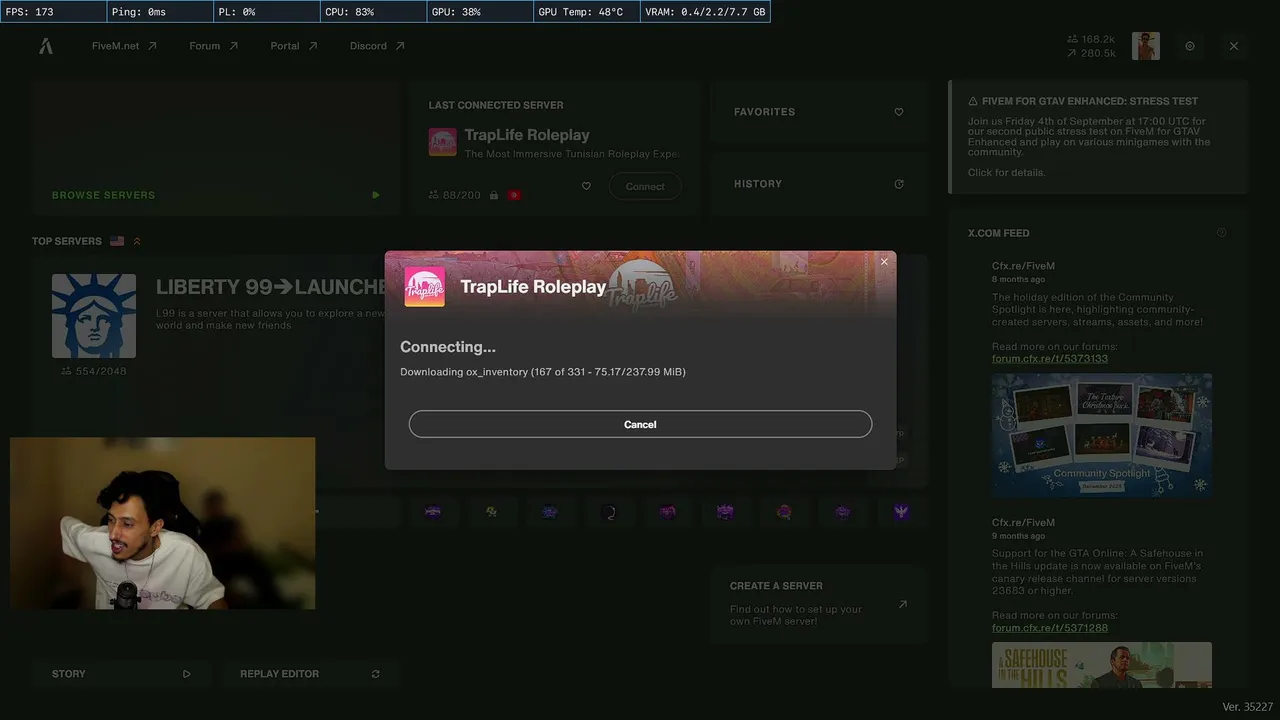
Task: Open the forum.cfx.re/t/5371288 link
Action: (1050, 628)
